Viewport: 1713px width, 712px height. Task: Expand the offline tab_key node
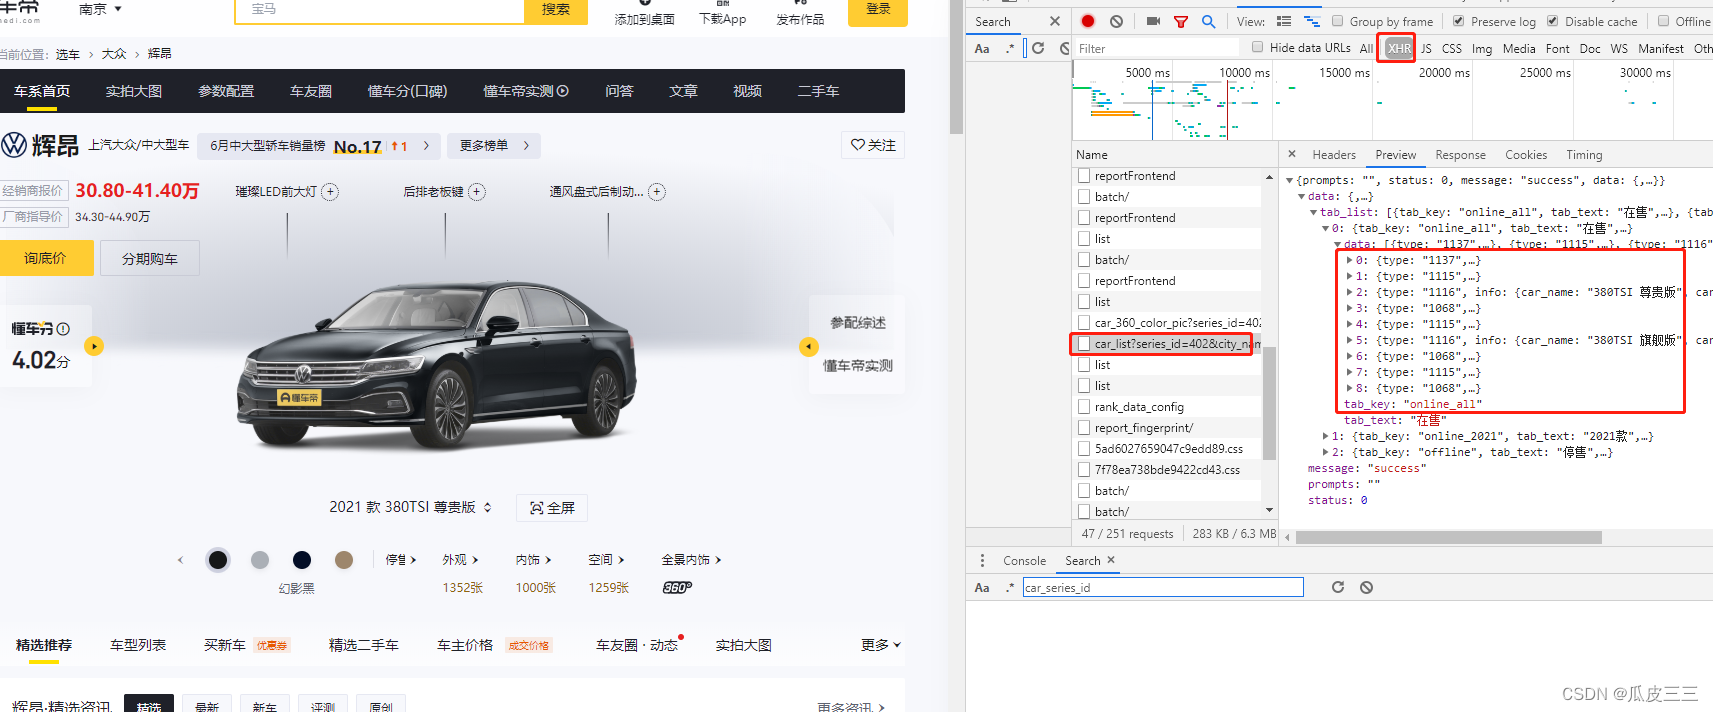[1325, 452]
